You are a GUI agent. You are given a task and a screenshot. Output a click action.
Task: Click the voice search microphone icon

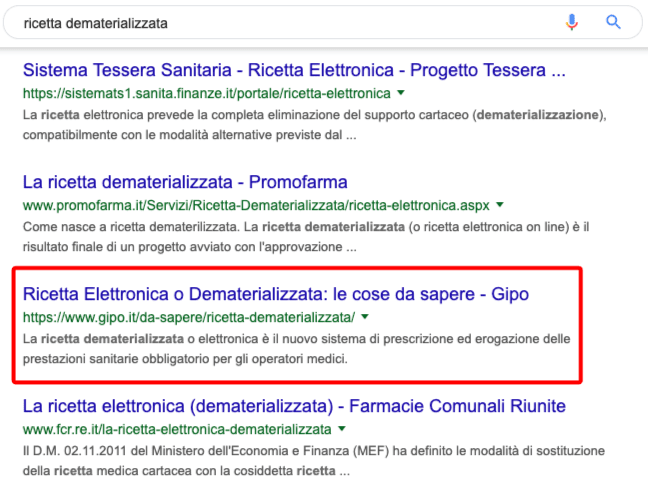tap(572, 22)
